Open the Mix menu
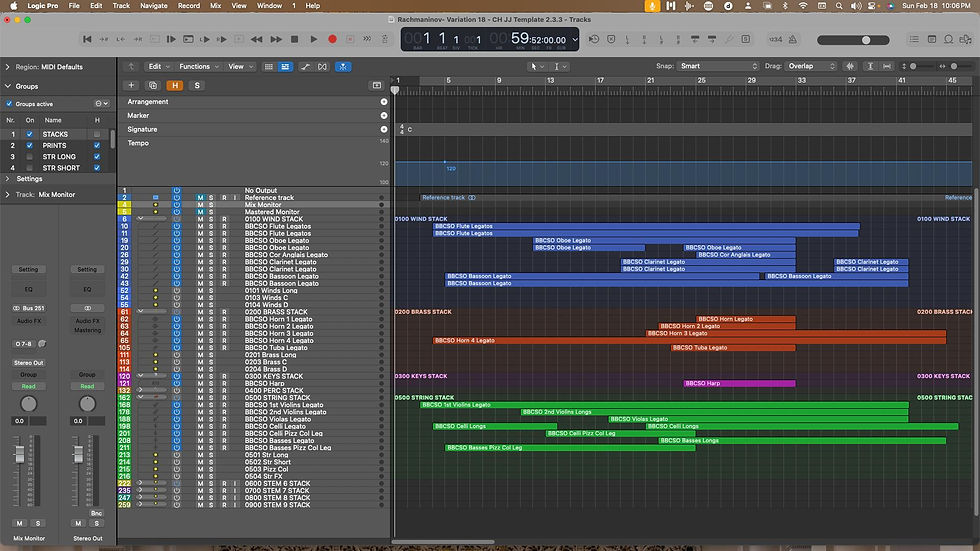 [216, 6]
